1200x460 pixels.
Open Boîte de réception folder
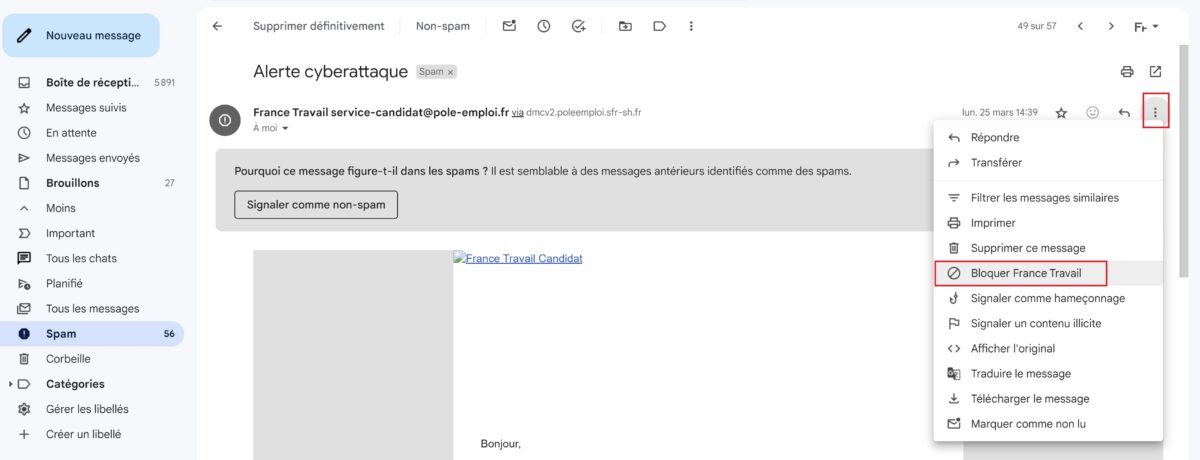click(x=92, y=83)
